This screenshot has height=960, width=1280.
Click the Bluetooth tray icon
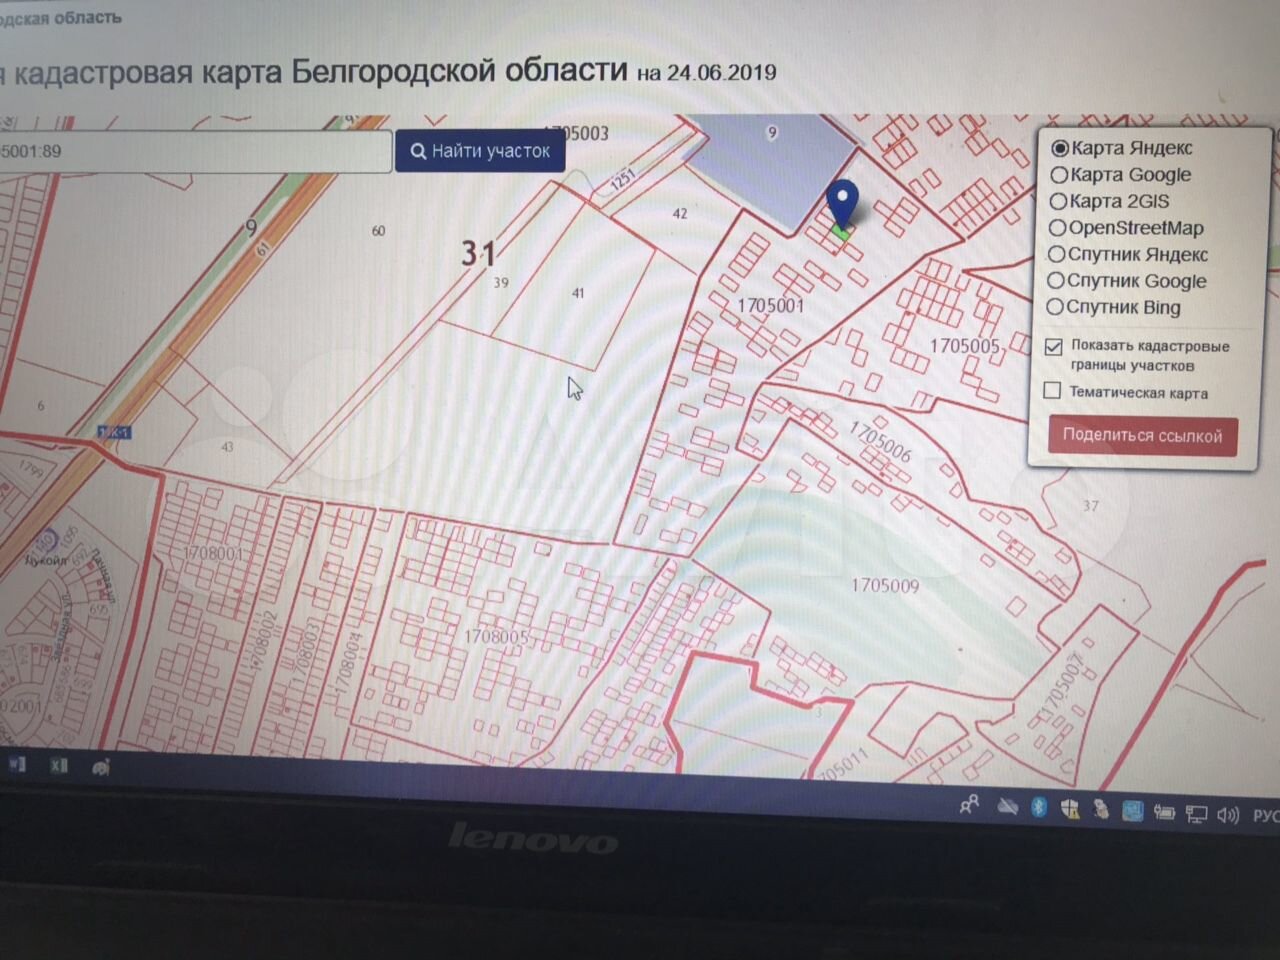point(1039,806)
